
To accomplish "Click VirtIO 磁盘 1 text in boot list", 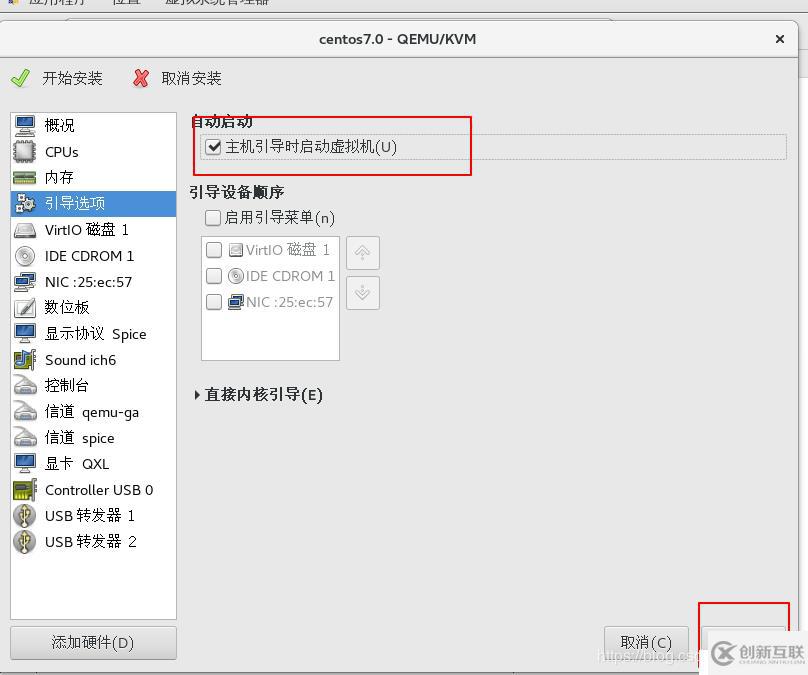I will (288, 250).
